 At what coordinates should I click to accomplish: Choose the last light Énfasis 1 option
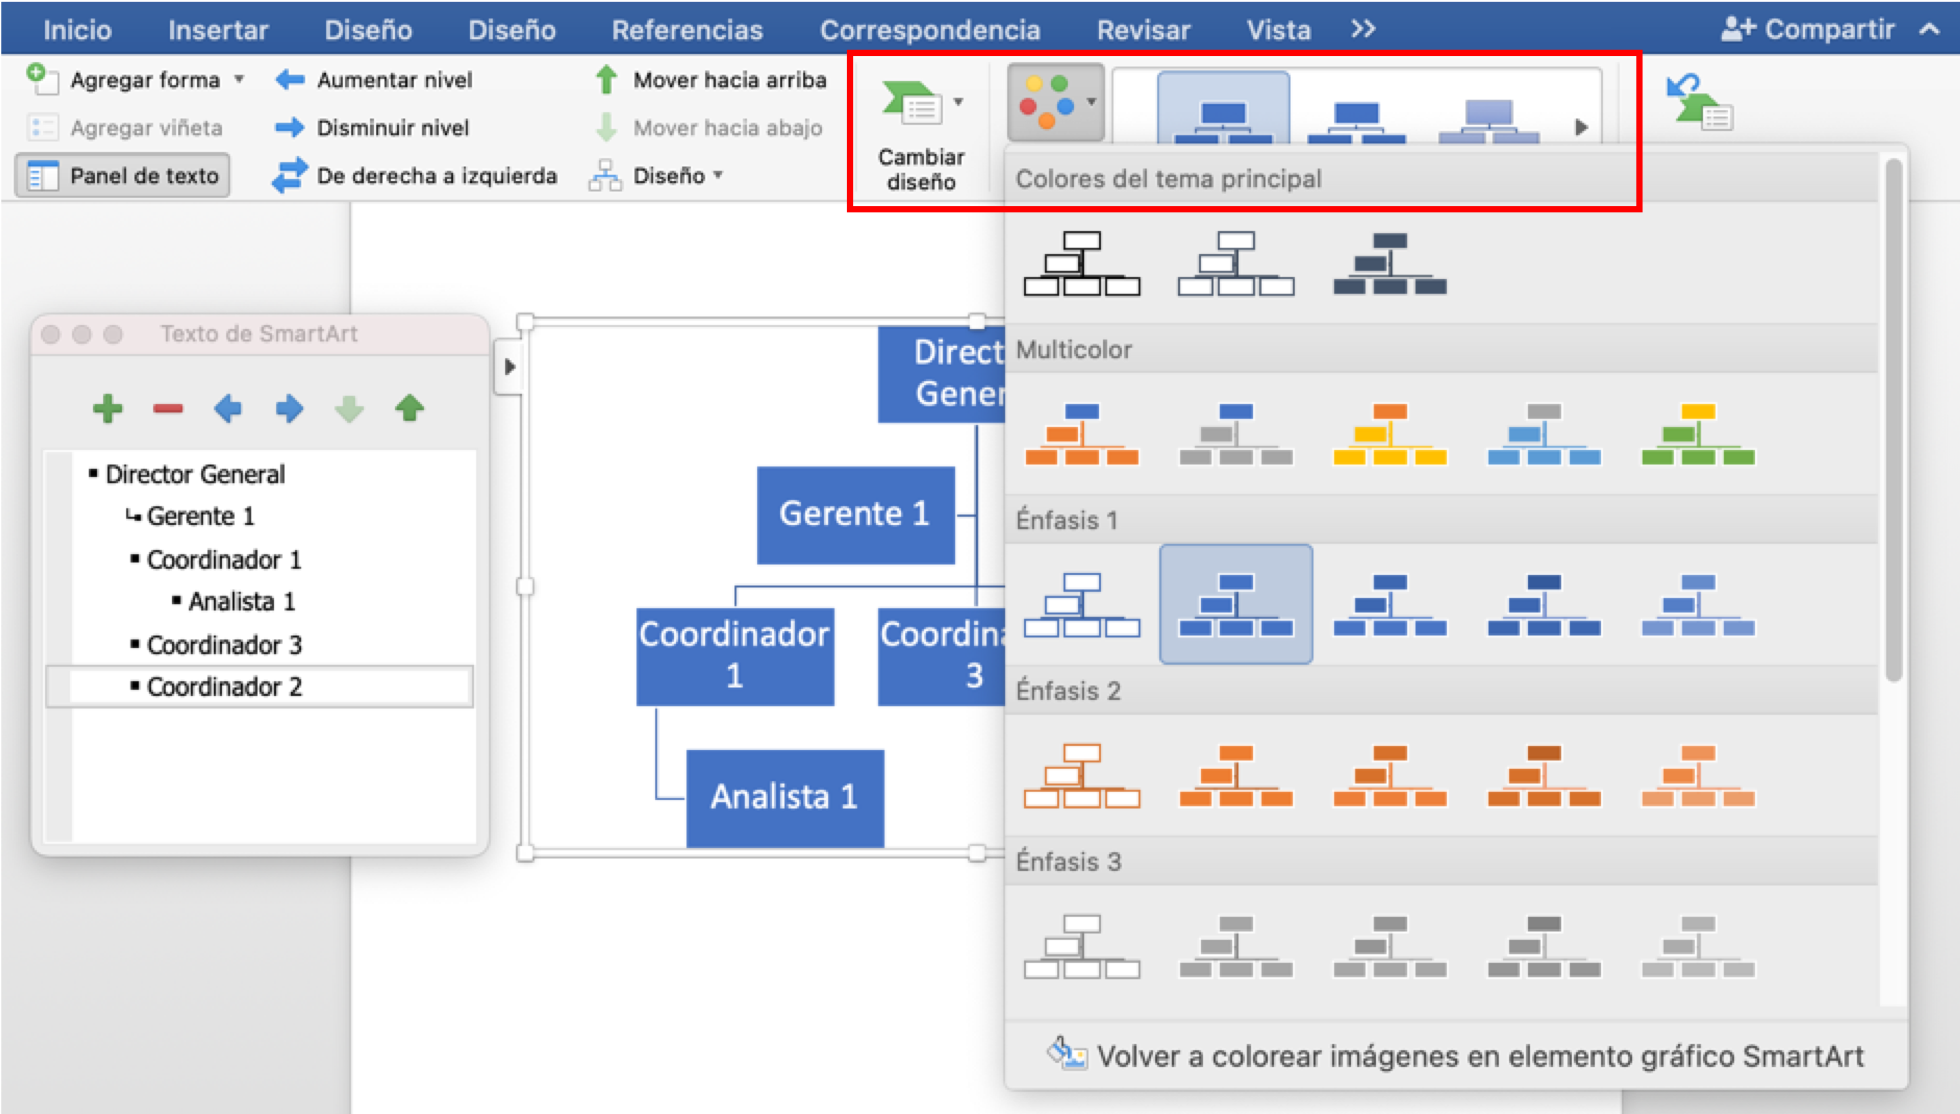click(x=1698, y=605)
